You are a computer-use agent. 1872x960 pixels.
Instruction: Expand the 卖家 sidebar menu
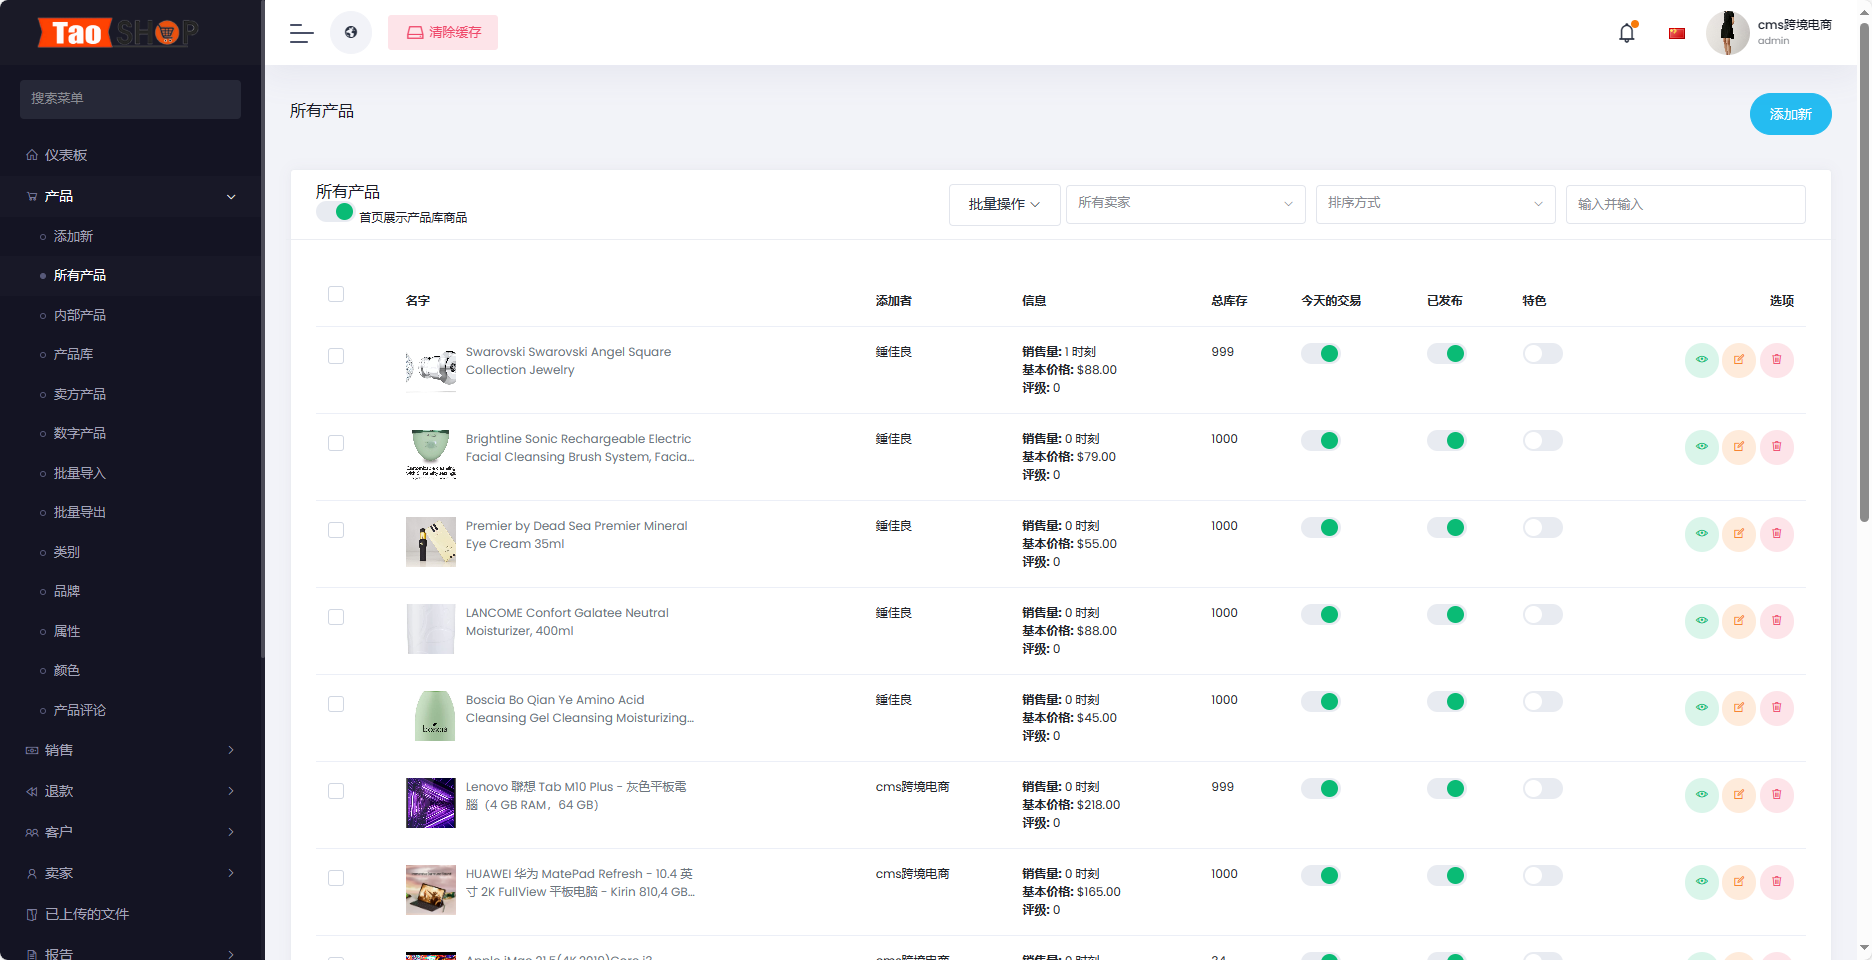coord(131,873)
